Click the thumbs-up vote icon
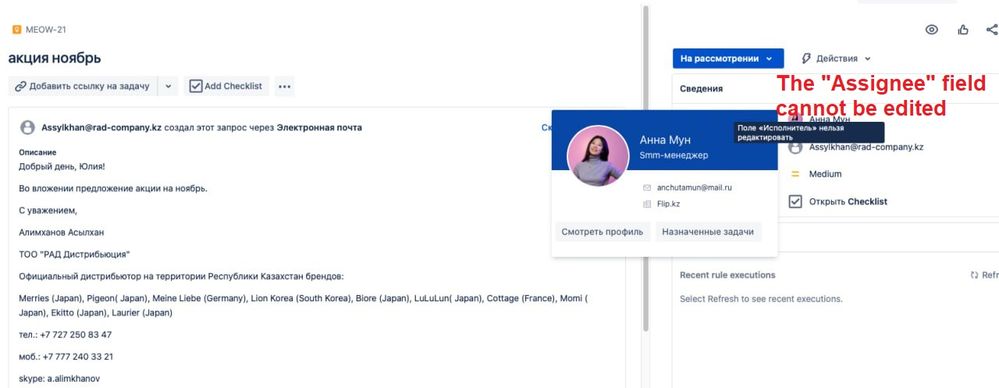This screenshot has height=388, width=999. coord(963,29)
